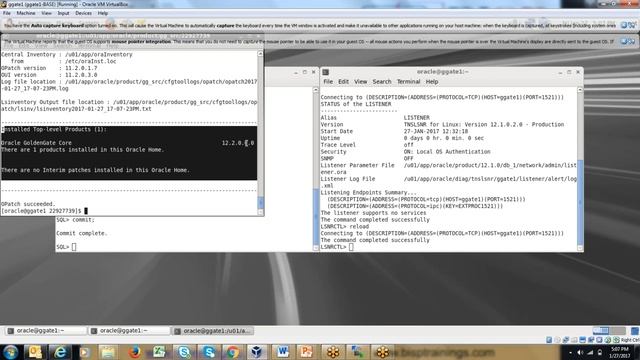
Task: Open VirtualBox View menu
Action: (x=47, y=13)
